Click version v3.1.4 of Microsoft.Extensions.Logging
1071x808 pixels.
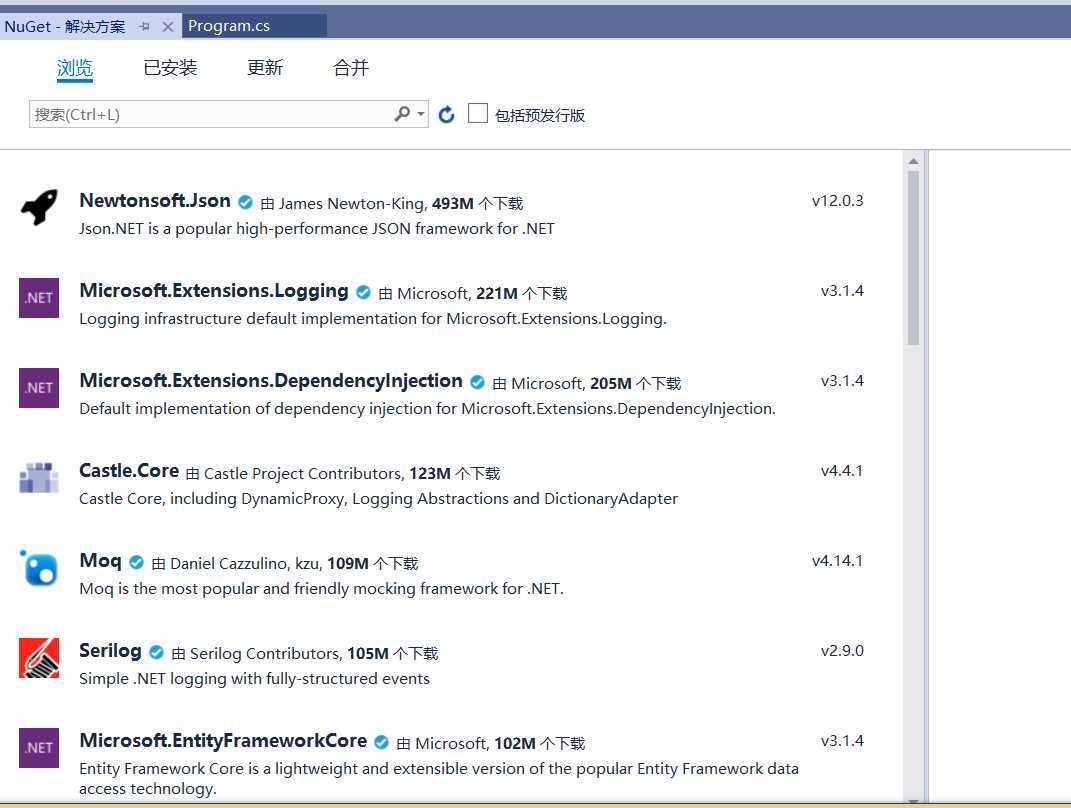pyautogui.click(x=842, y=291)
